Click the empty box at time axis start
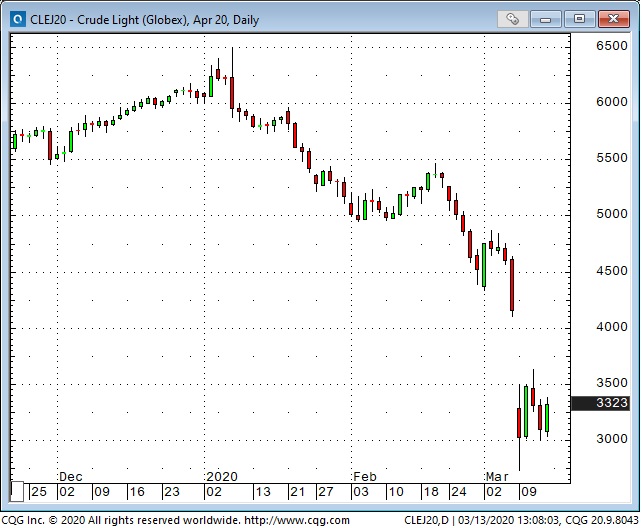The height and width of the screenshot is (528, 642). pos(17,491)
